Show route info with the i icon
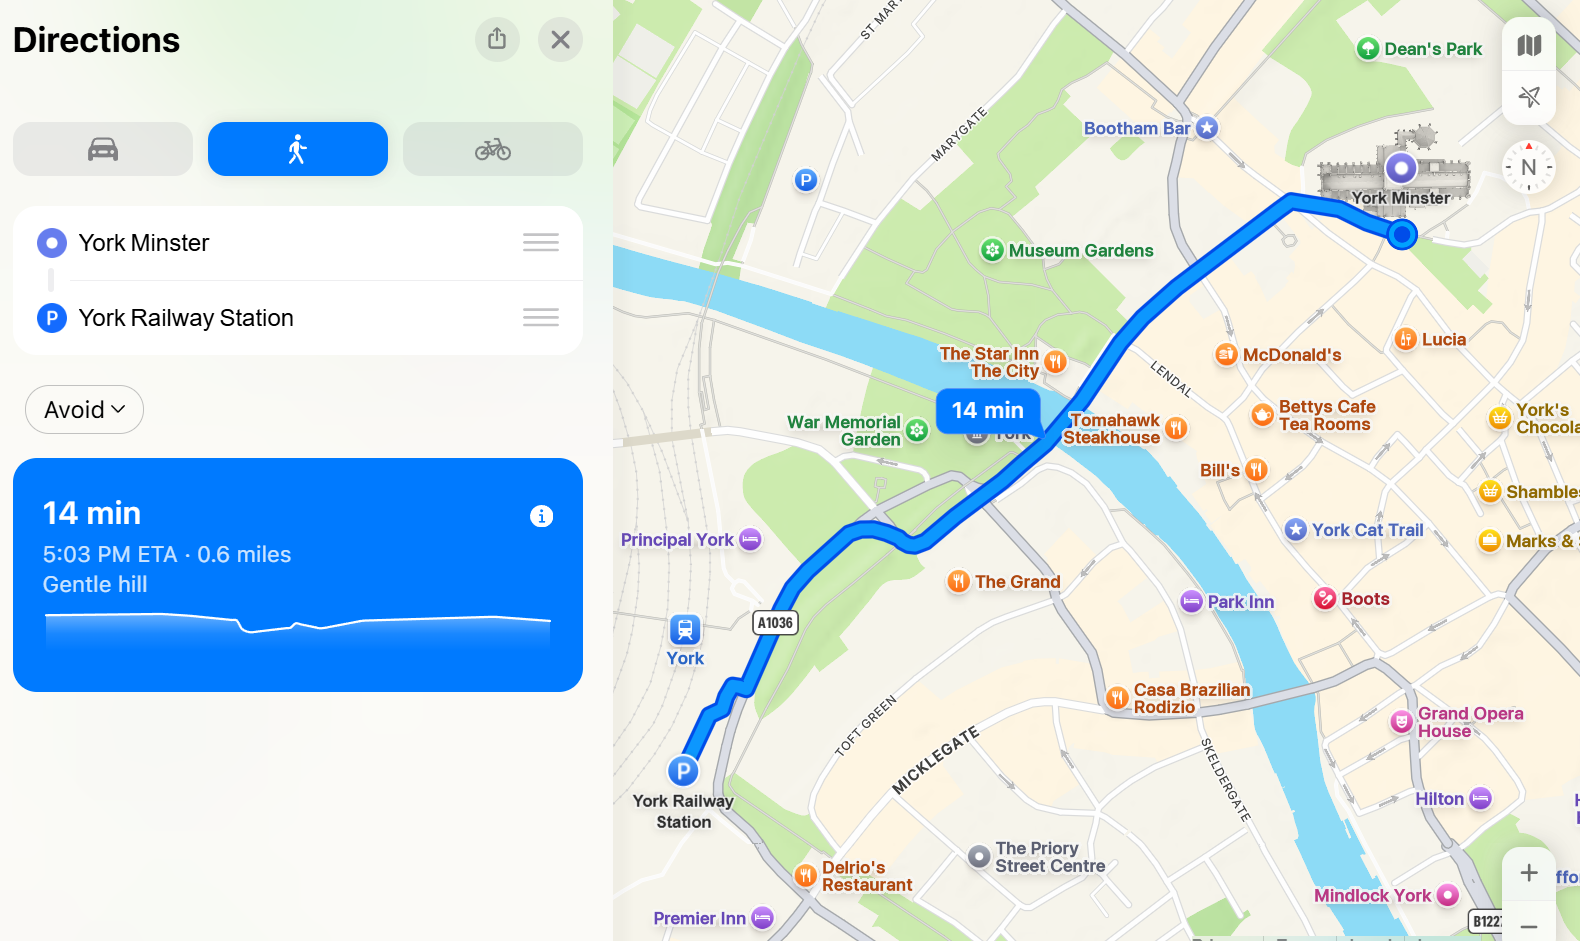The image size is (1580, 941). pyautogui.click(x=541, y=516)
